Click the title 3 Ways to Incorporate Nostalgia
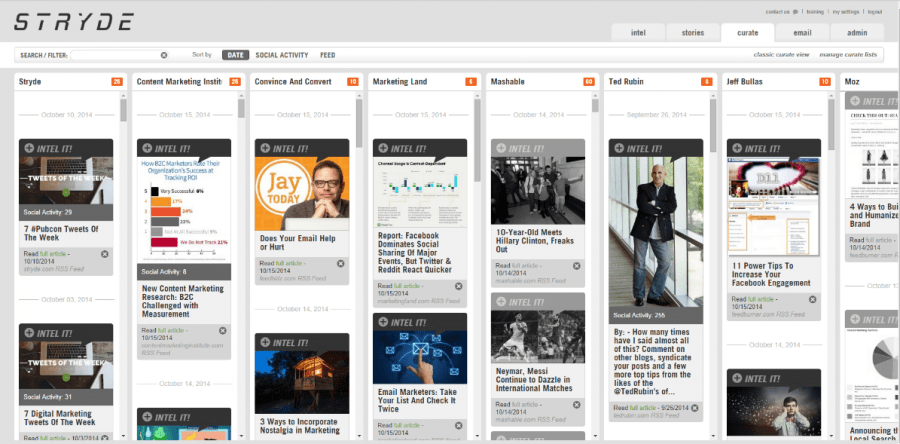The width and height of the screenshot is (900, 444). click(300, 426)
